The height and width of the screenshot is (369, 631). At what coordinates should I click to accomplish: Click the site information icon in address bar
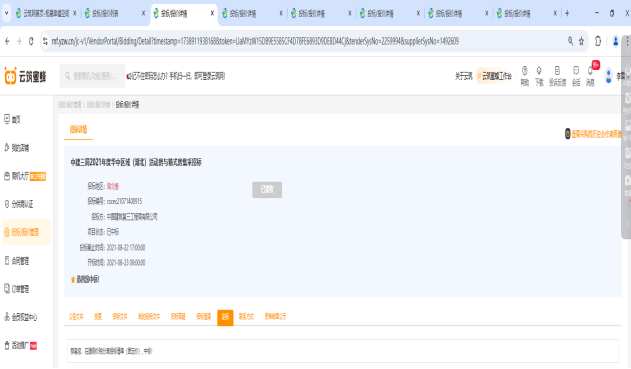click(45, 41)
